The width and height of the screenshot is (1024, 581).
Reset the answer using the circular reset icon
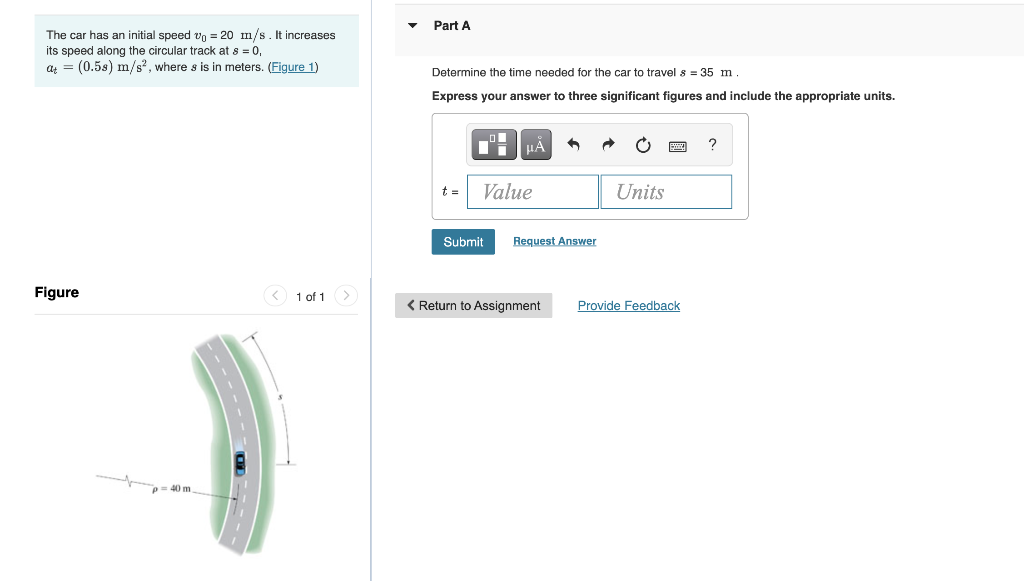(642, 143)
